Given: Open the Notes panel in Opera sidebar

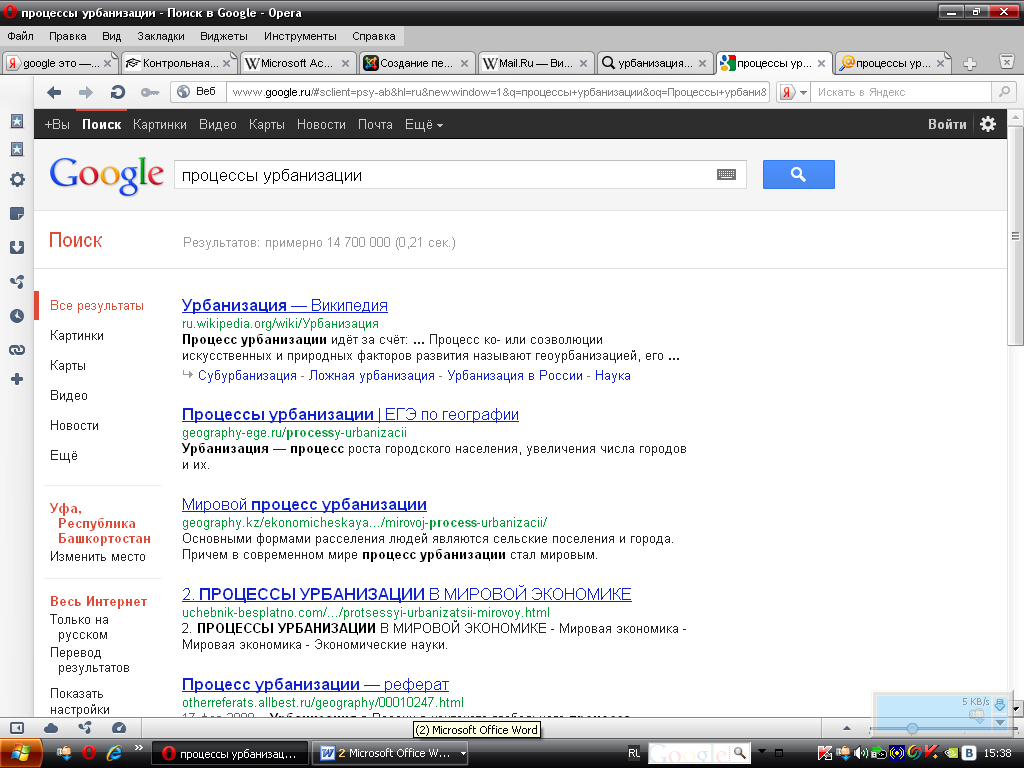Looking at the screenshot, I should pyautogui.click(x=17, y=214).
